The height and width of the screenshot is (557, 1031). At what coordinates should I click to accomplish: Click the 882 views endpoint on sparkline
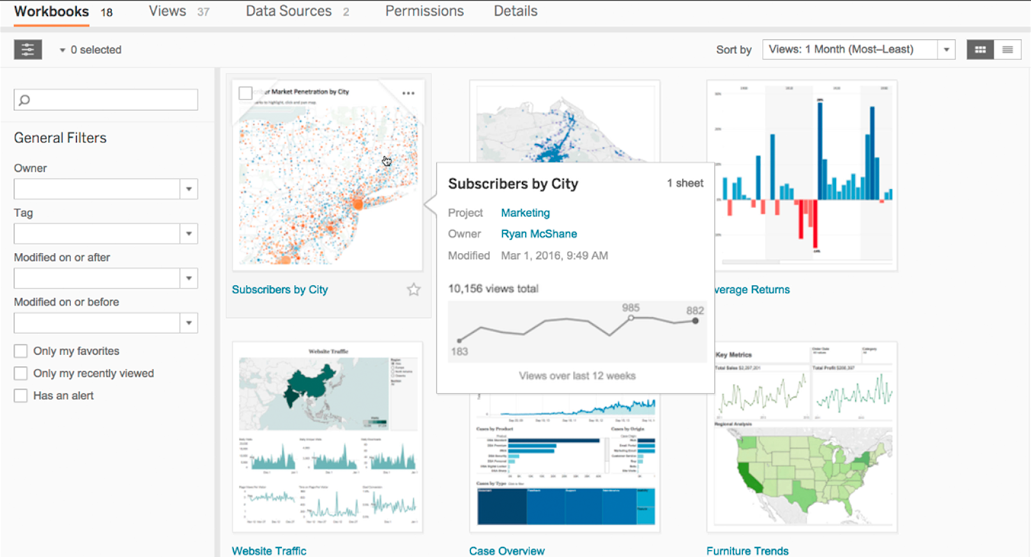695,321
